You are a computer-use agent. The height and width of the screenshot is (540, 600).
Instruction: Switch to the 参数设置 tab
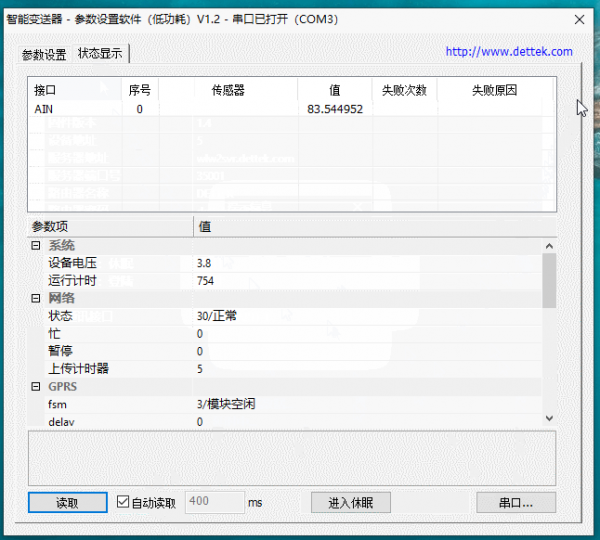(x=44, y=55)
